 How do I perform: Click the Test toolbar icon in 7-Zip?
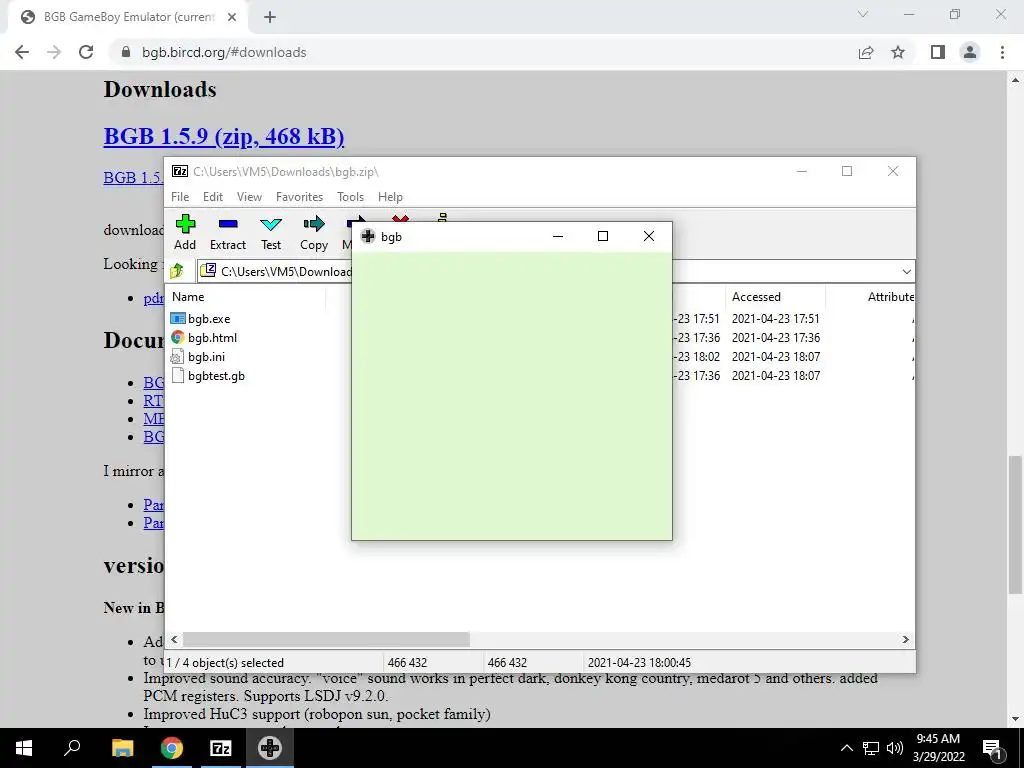(271, 225)
